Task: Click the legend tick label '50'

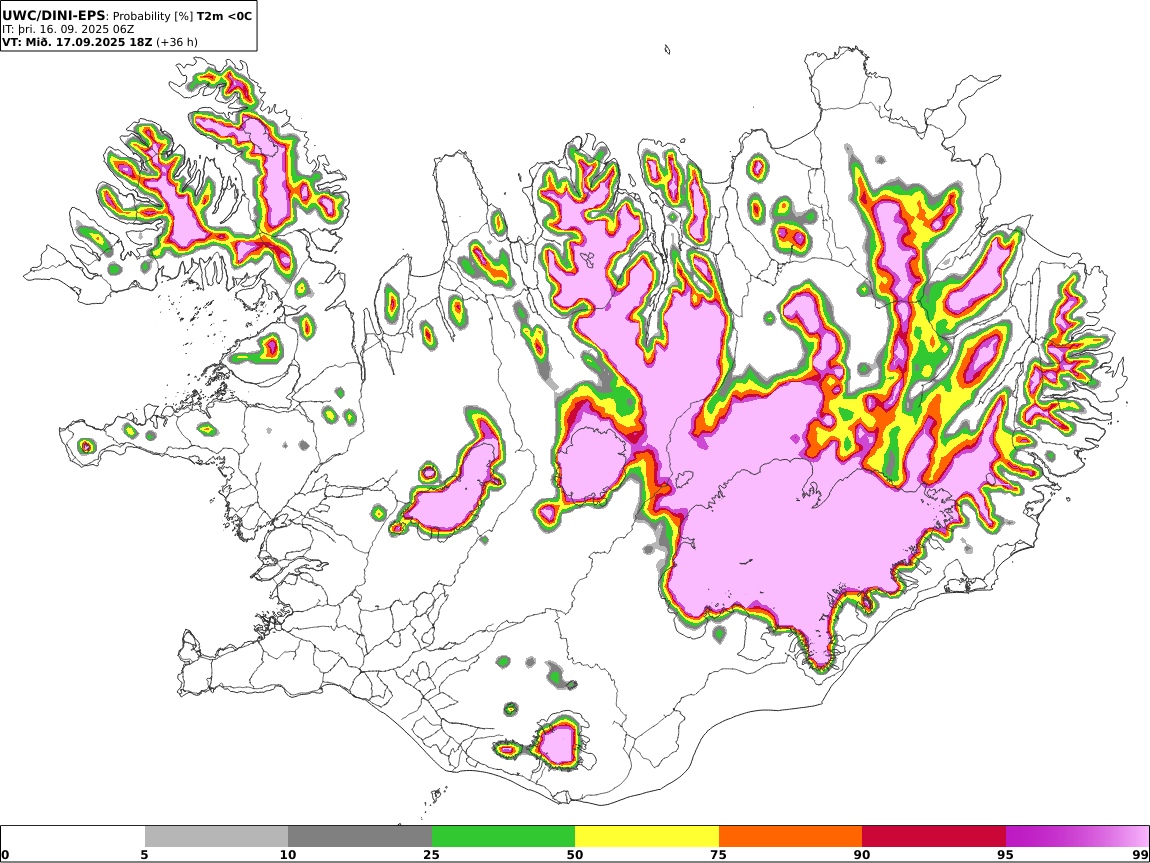Action: (x=575, y=855)
